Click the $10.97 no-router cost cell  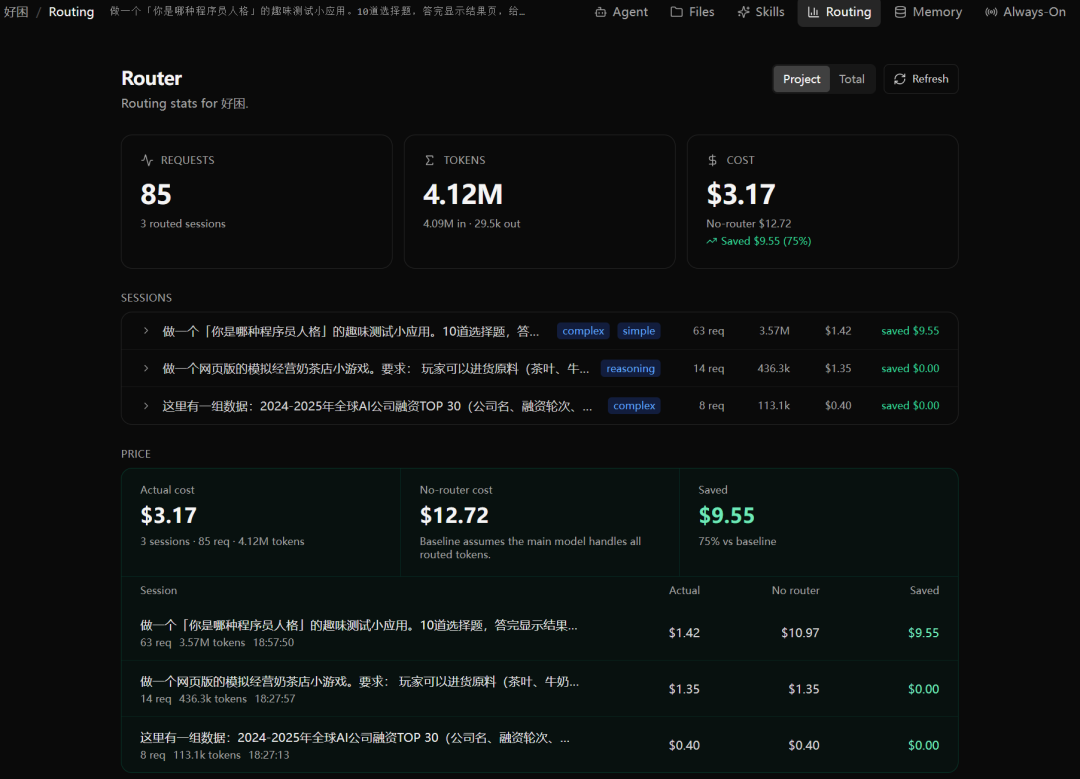800,633
